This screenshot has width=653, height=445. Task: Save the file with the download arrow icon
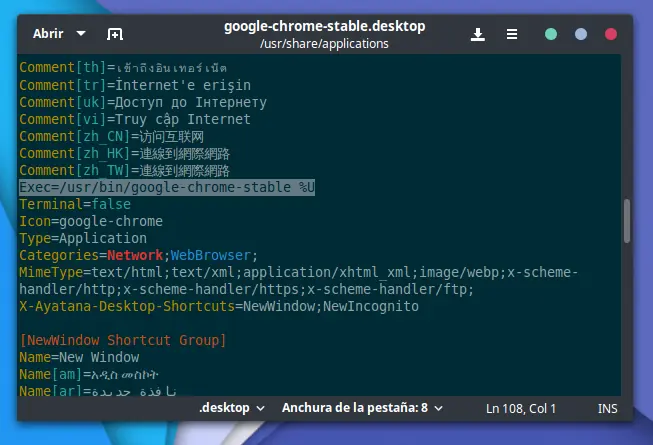pyautogui.click(x=478, y=34)
